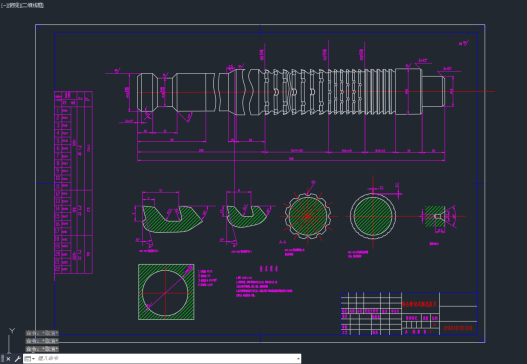
Task: Click the command line input field
Action: tap(166, 359)
